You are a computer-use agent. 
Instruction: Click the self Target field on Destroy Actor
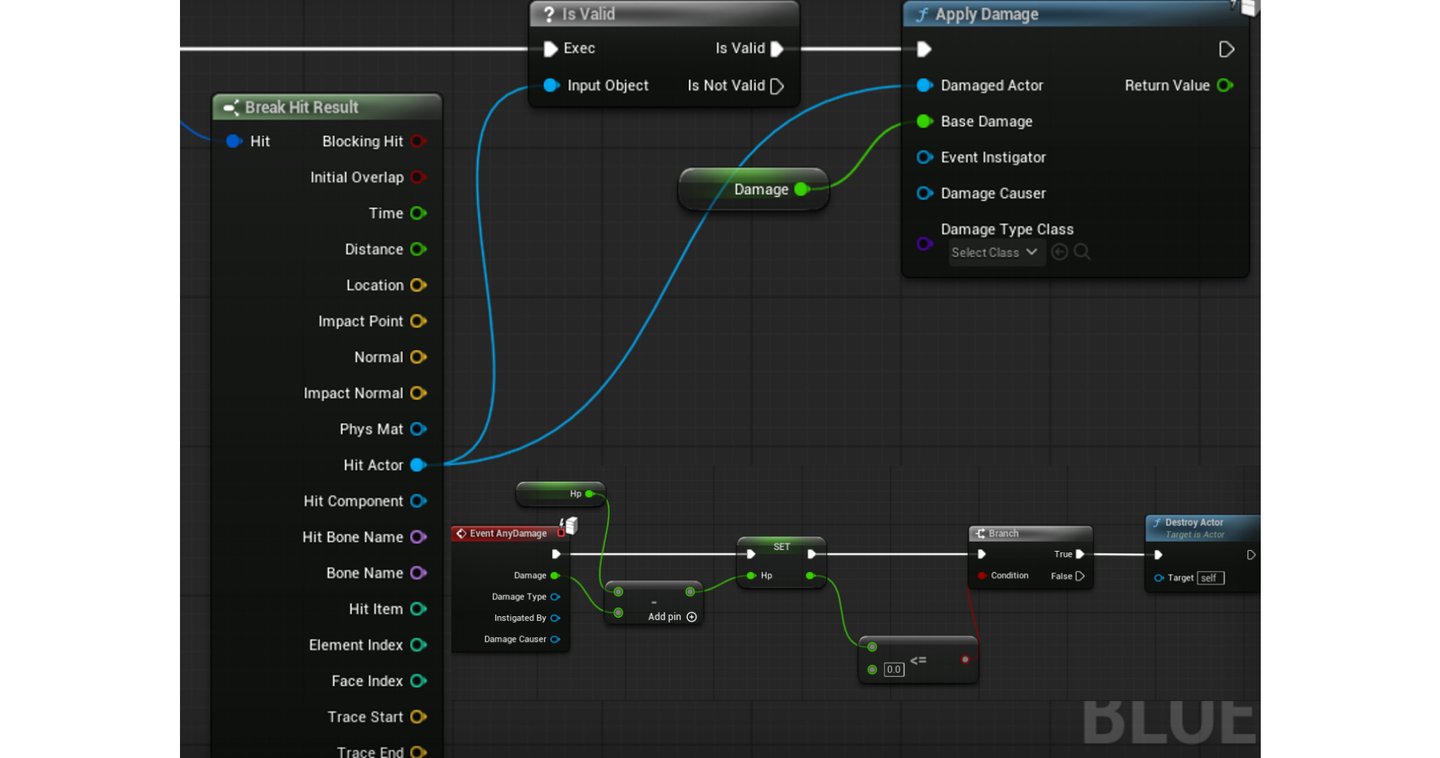(x=1210, y=578)
